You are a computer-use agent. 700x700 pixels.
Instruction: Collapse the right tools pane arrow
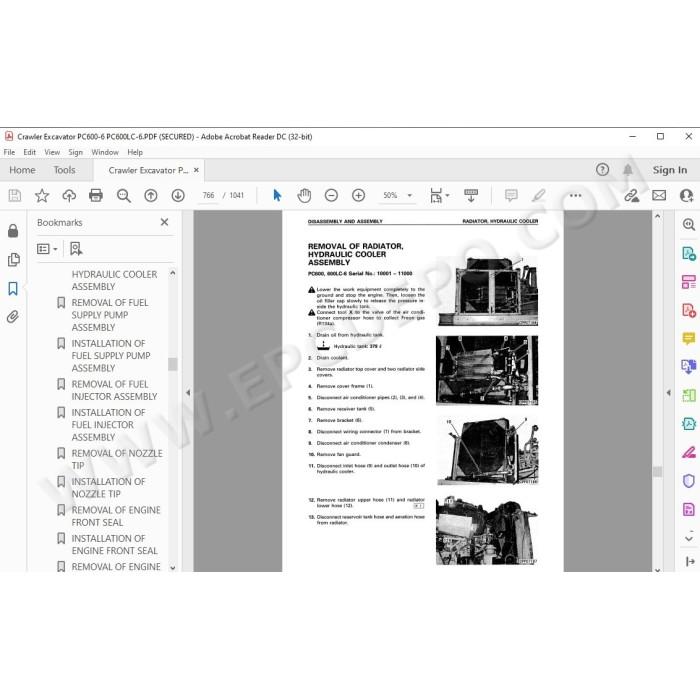click(x=668, y=393)
